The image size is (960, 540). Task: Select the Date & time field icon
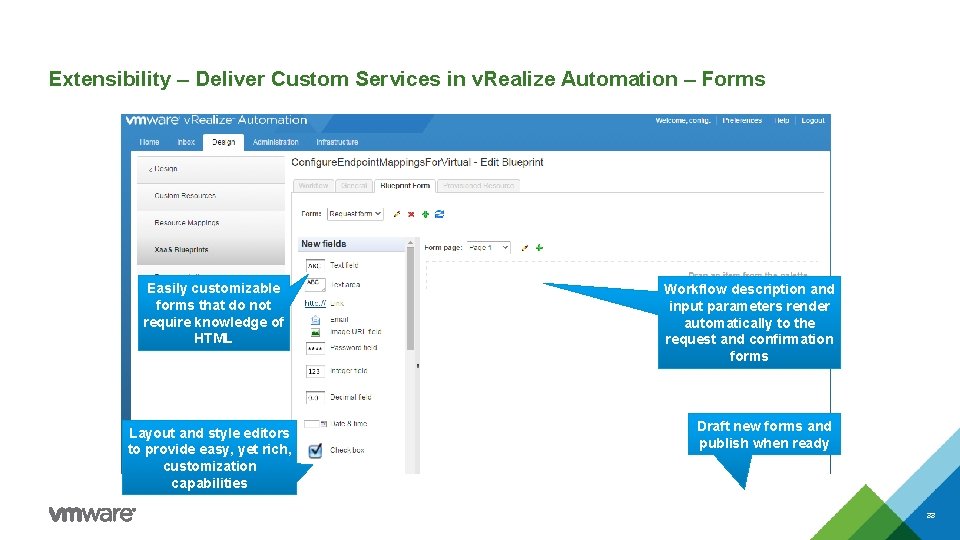[315, 424]
